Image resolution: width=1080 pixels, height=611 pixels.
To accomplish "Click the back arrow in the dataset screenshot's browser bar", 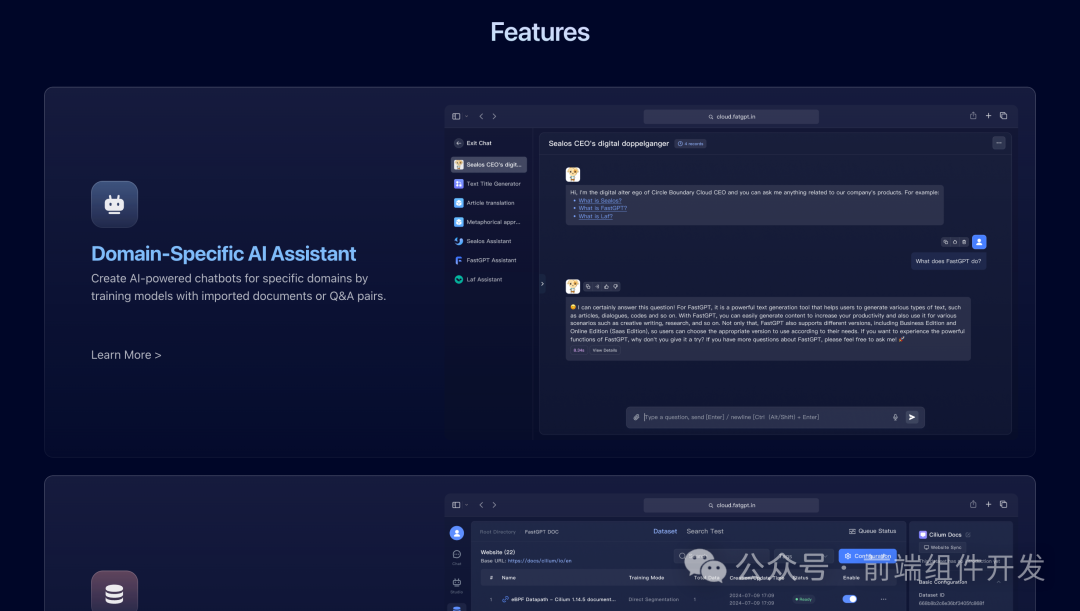I will pos(481,505).
